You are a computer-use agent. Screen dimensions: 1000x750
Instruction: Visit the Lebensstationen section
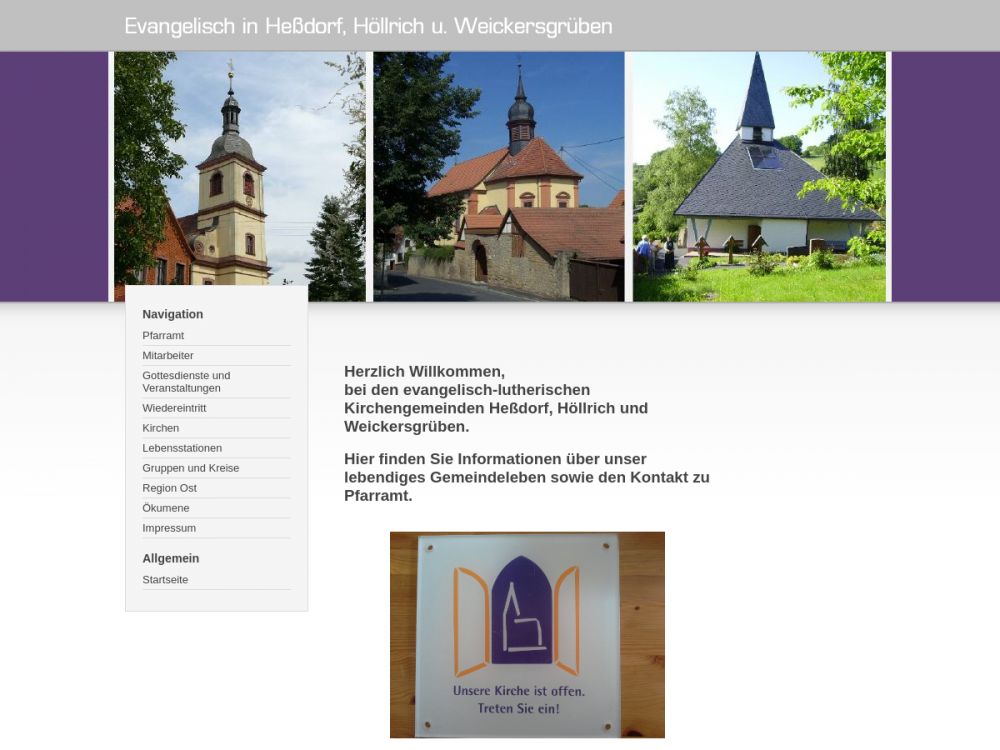pyautogui.click(x=182, y=448)
